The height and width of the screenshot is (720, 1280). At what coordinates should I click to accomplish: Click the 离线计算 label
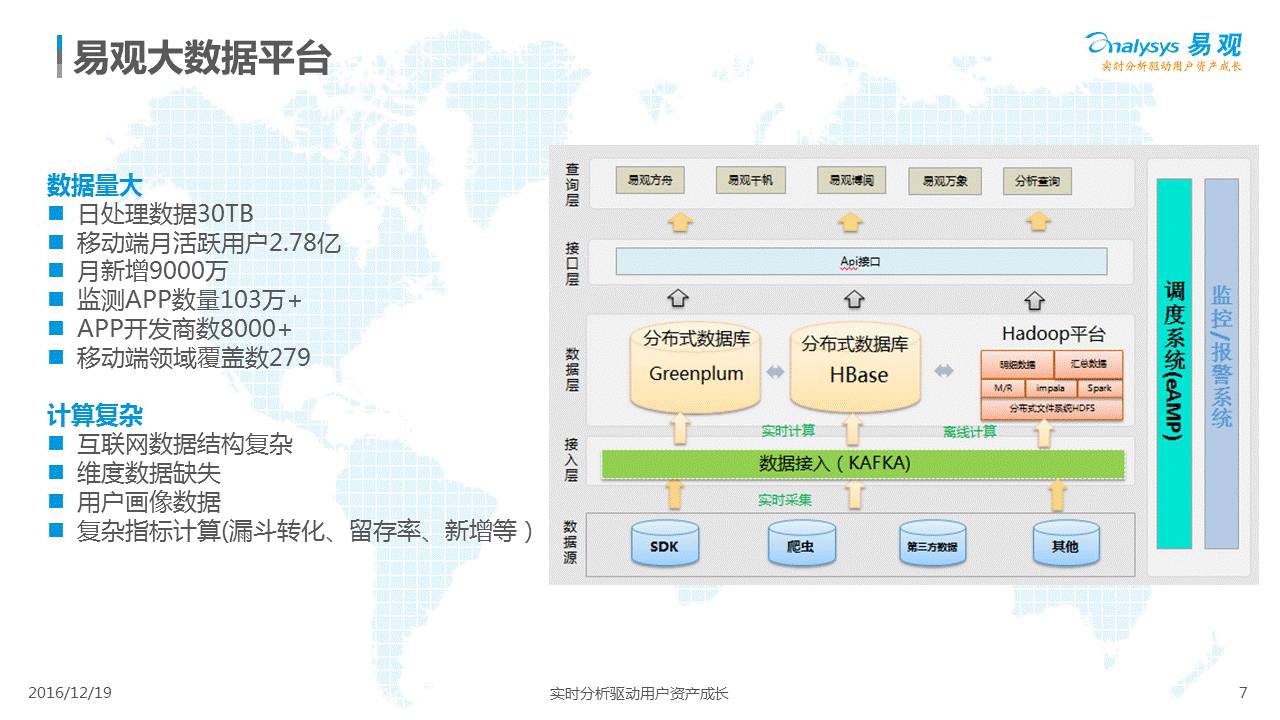tap(969, 432)
